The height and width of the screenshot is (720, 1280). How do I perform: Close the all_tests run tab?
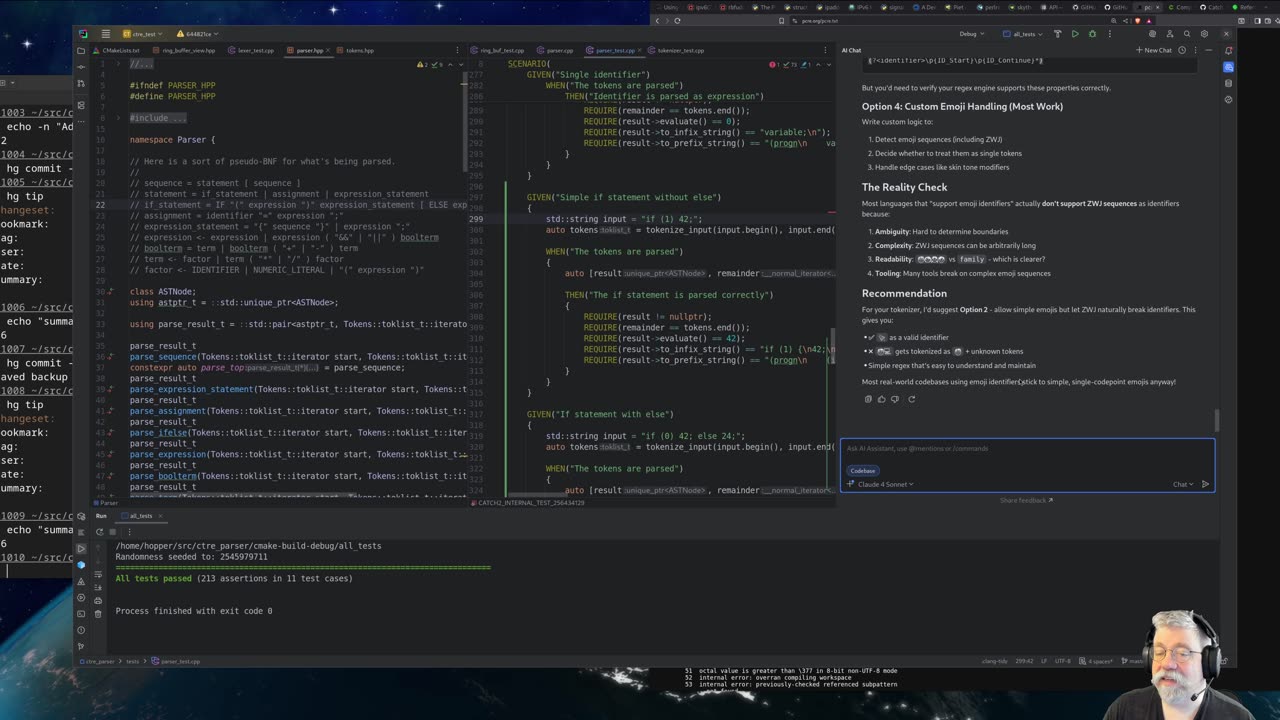pyautogui.click(x=160, y=516)
